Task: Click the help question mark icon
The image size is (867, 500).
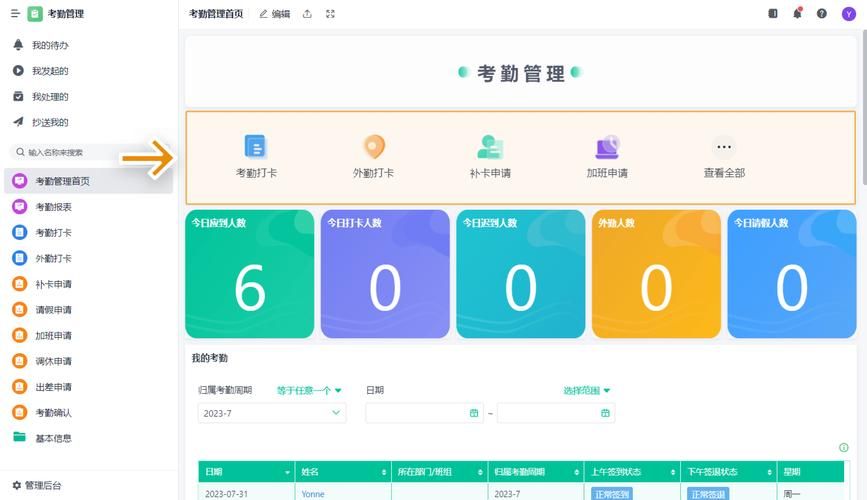Action: pyautogui.click(x=822, y=14)
